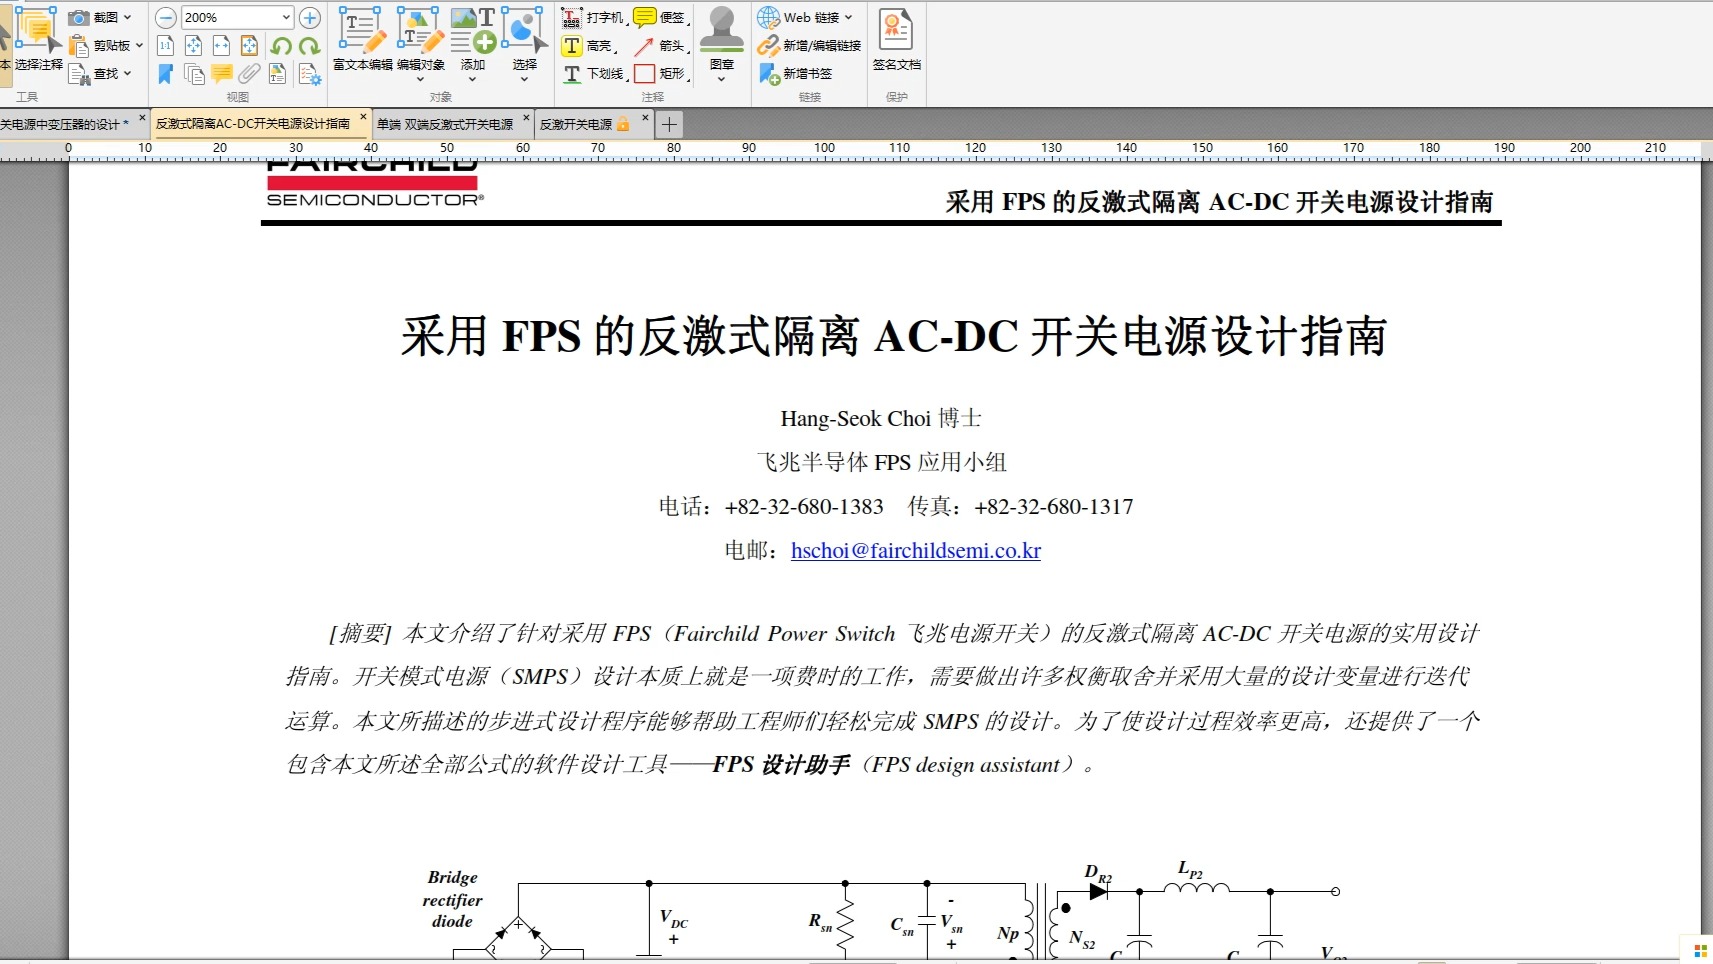
Task: Click the Web 链接 globe icon
Action: 768,17
